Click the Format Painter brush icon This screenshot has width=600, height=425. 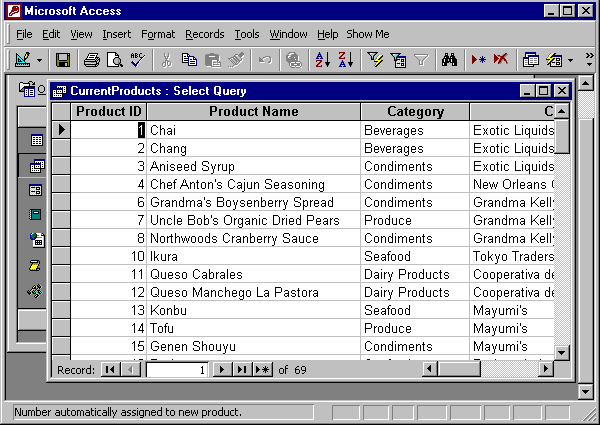tap(236, 60)
